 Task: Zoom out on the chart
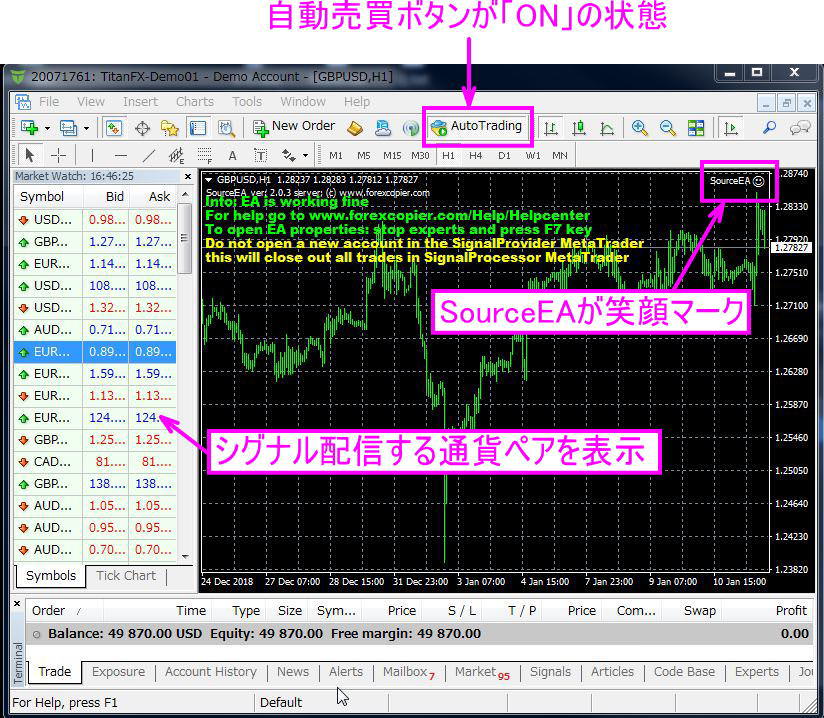point(665,128)
